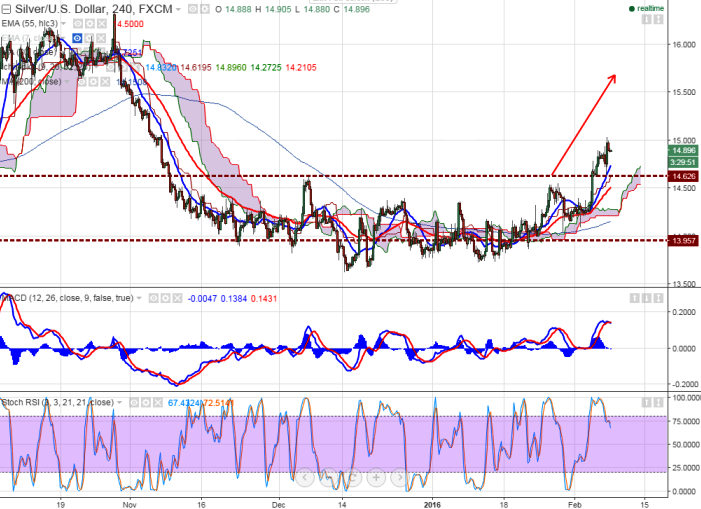The image size is (701, 509).
Task: Open EMA (55, hlc3) settings gear
Action: [x=90, y=24]
